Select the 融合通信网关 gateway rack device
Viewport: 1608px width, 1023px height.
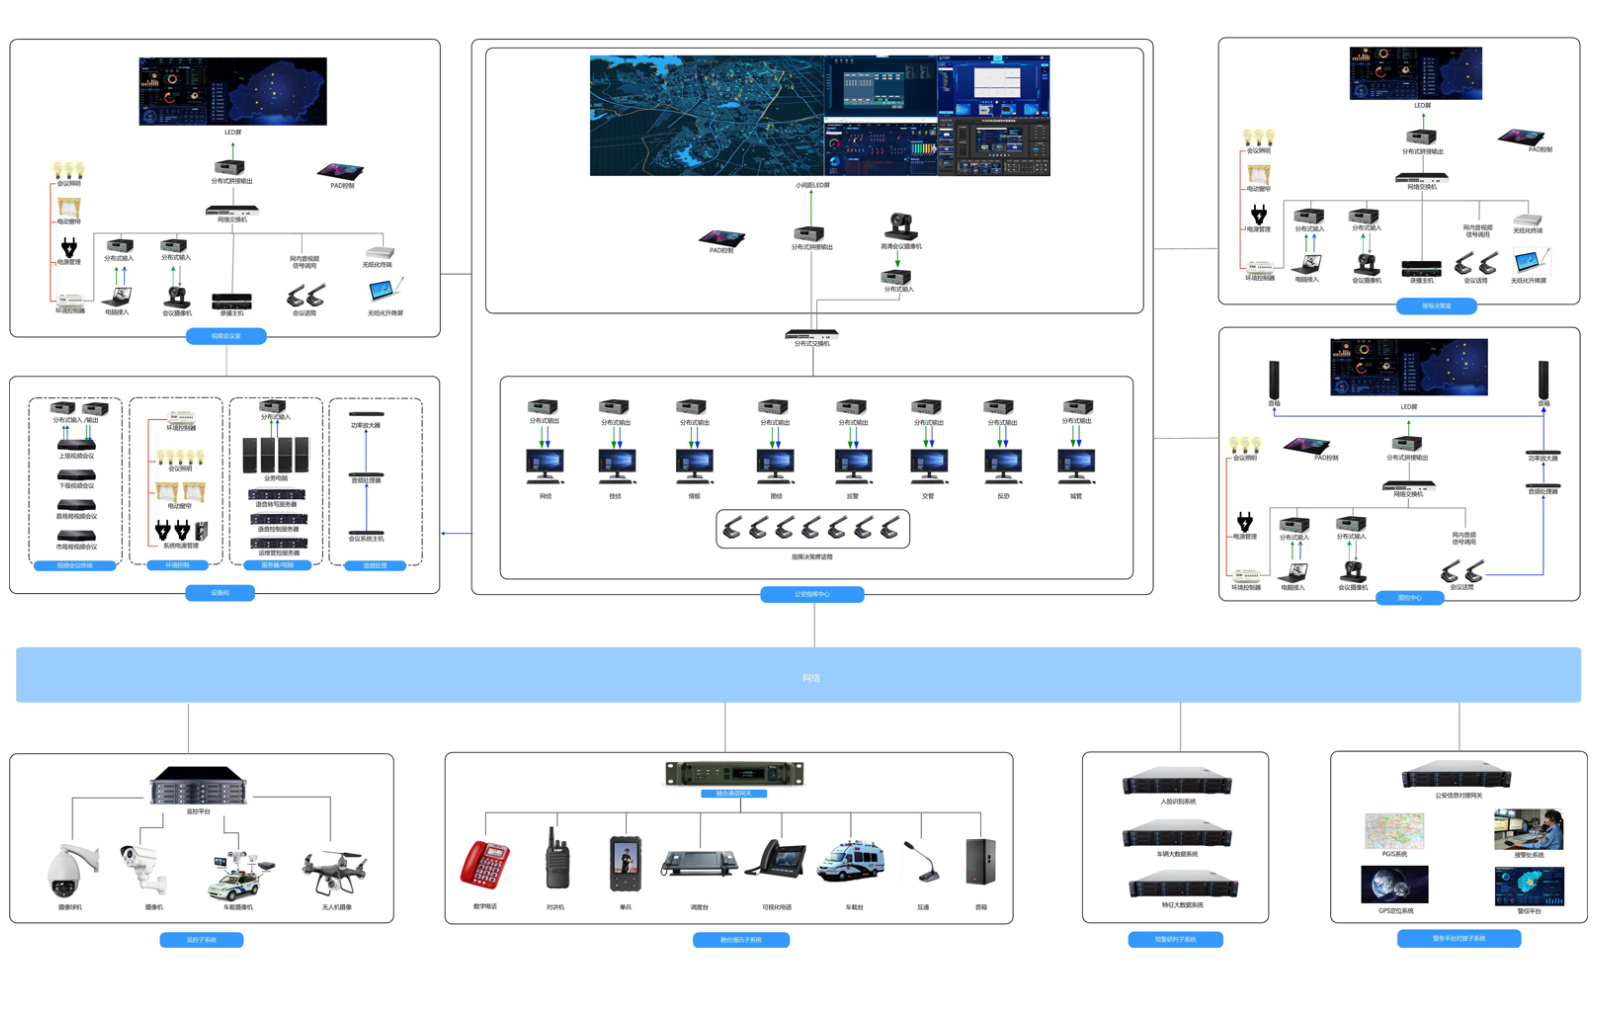tap(735, 774)
